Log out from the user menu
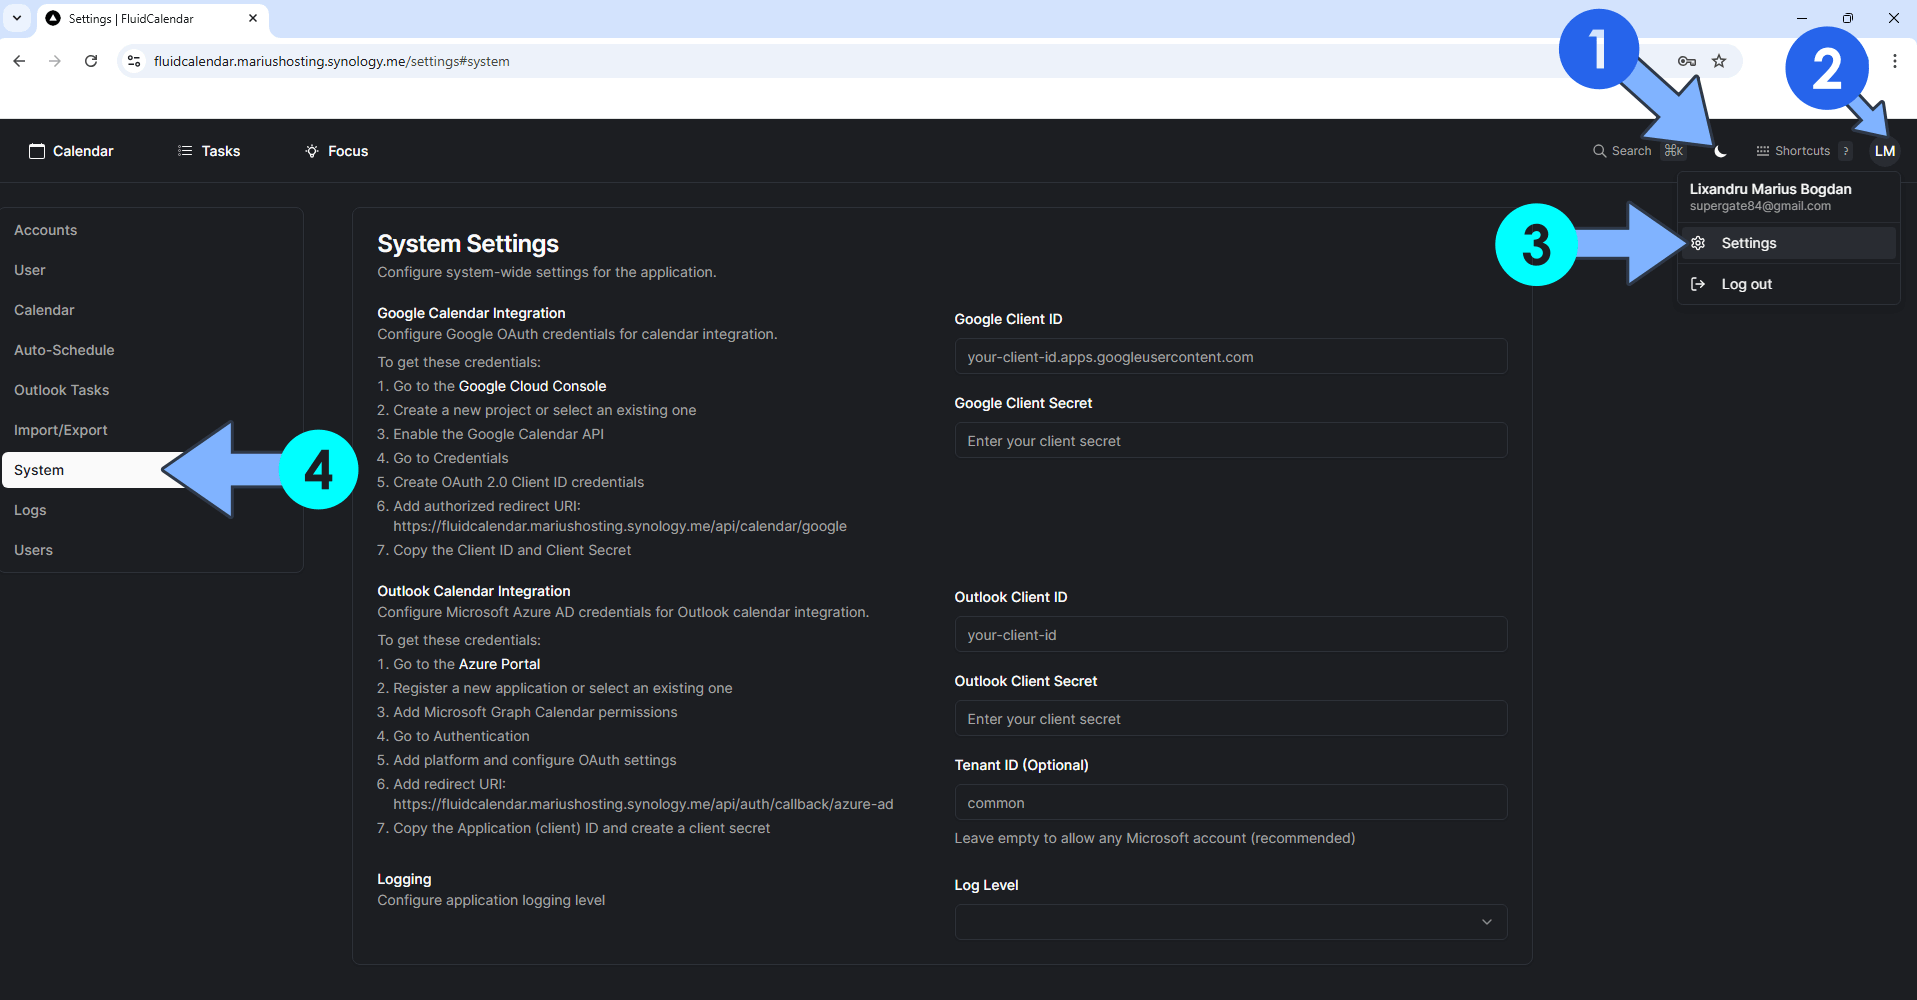The height and width of the screenshot is (1000, 1917). coord(1788,284)
